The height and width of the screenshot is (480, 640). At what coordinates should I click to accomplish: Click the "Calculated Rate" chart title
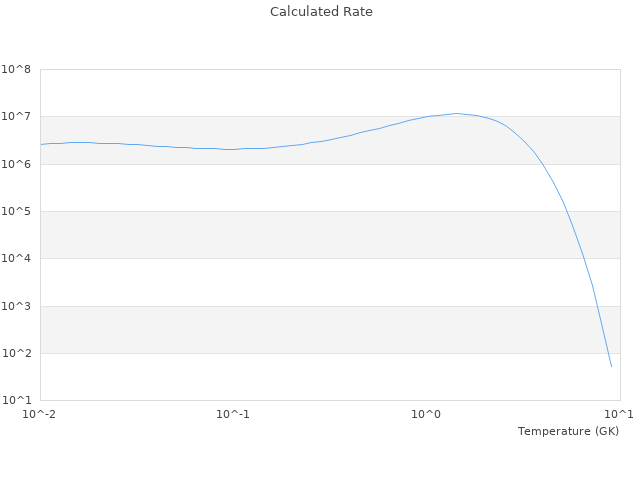321,12
